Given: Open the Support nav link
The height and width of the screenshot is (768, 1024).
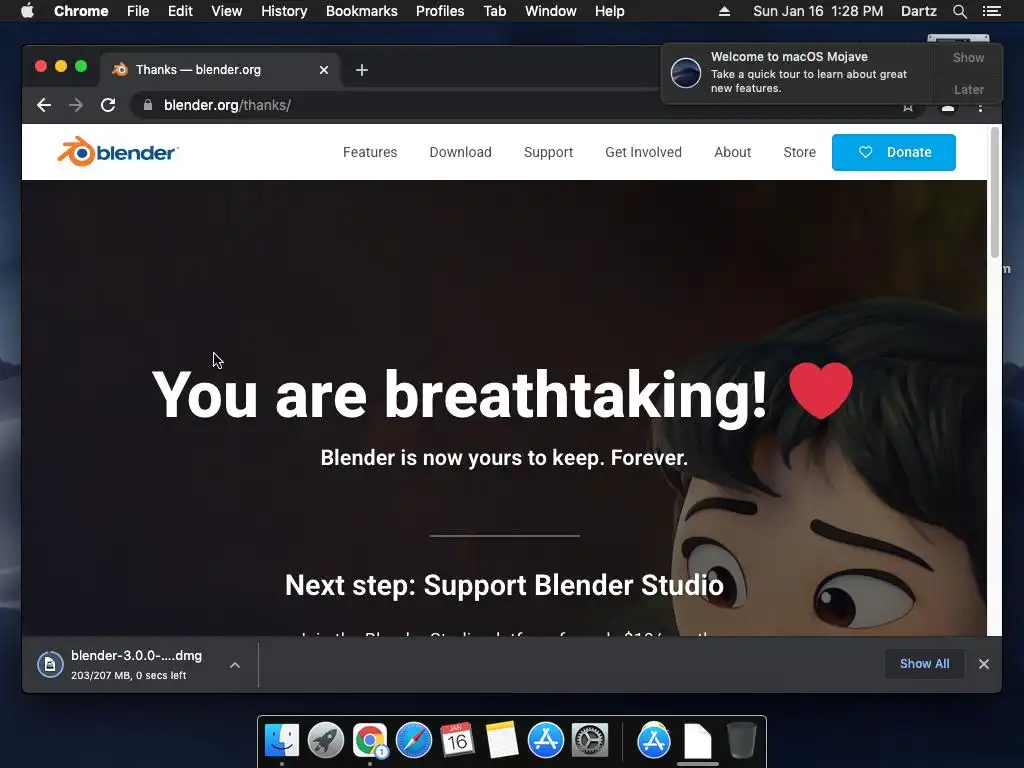Looking at the screenshot, I should 549,152.
